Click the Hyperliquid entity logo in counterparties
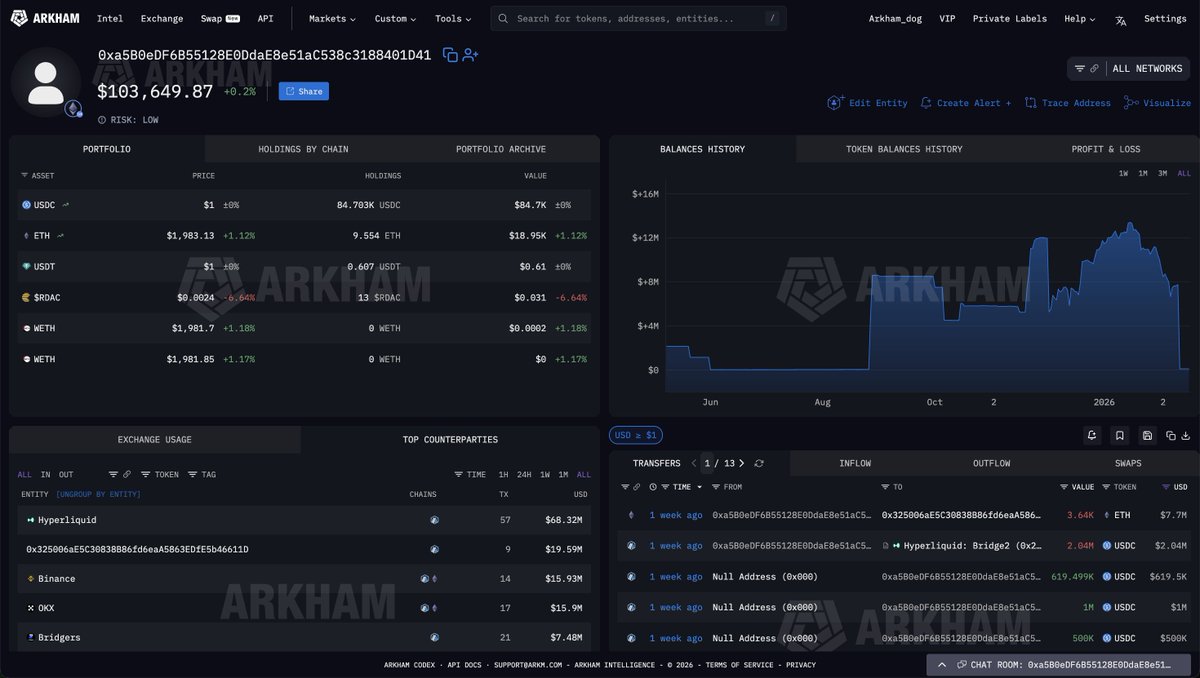Image resolution: width=1200 pixels, height=678 pixels. (x=31, y=520)
